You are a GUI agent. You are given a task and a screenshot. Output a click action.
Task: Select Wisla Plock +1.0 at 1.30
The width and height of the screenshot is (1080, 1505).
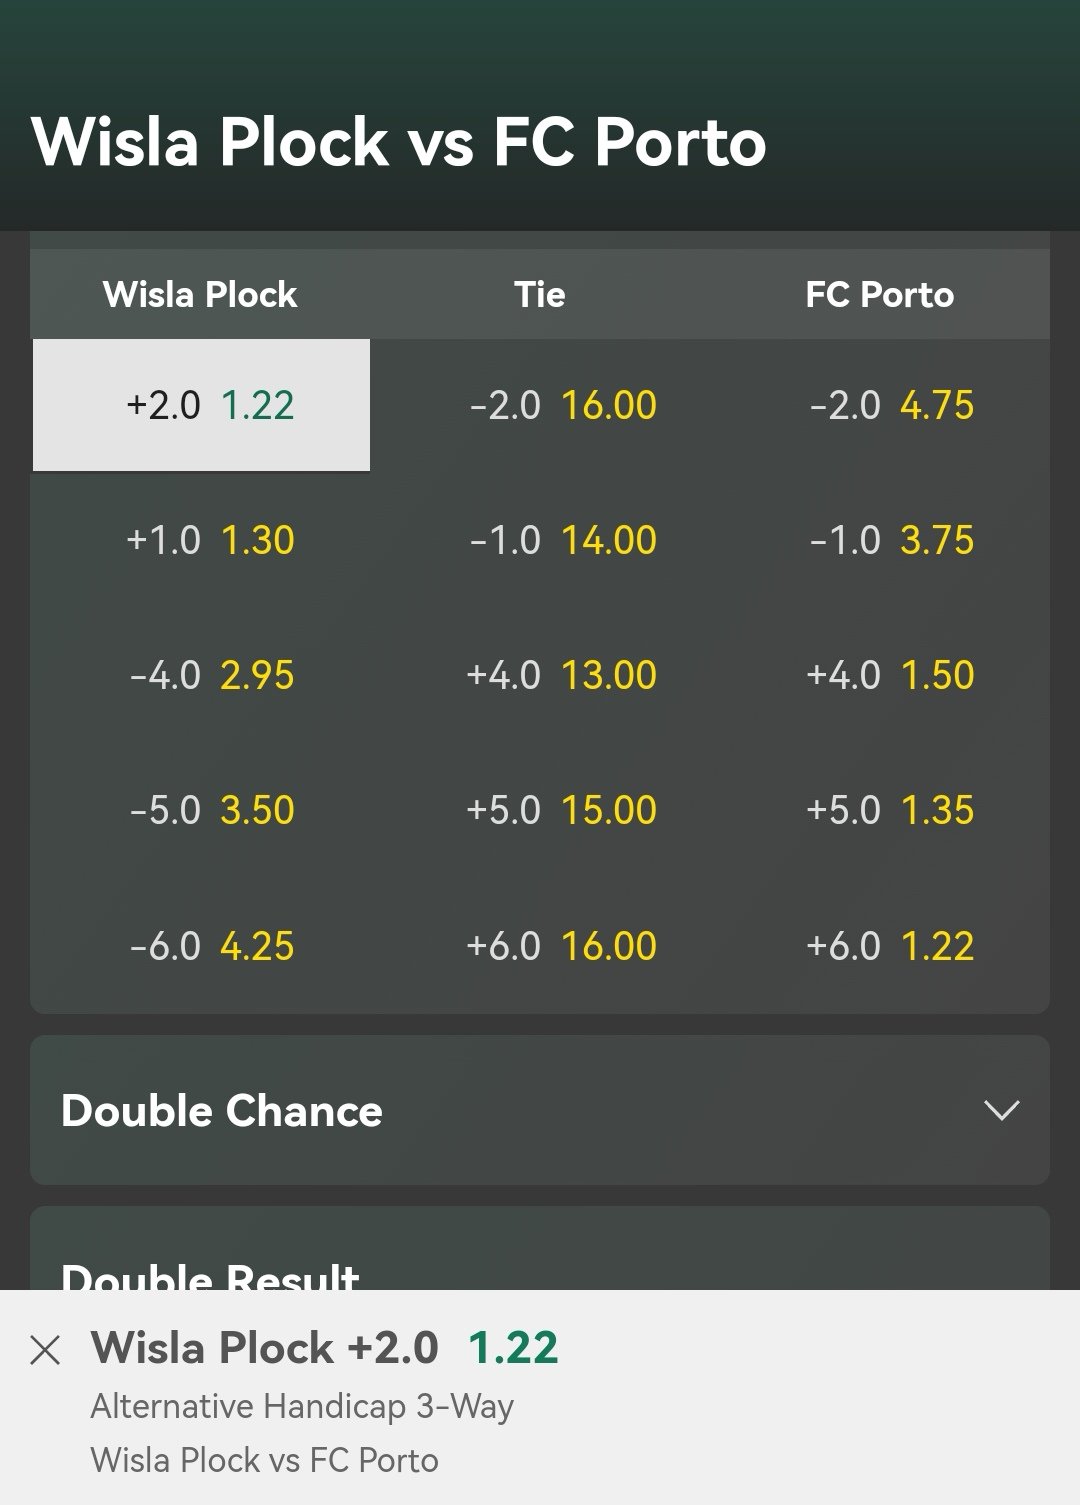point(210,540)
